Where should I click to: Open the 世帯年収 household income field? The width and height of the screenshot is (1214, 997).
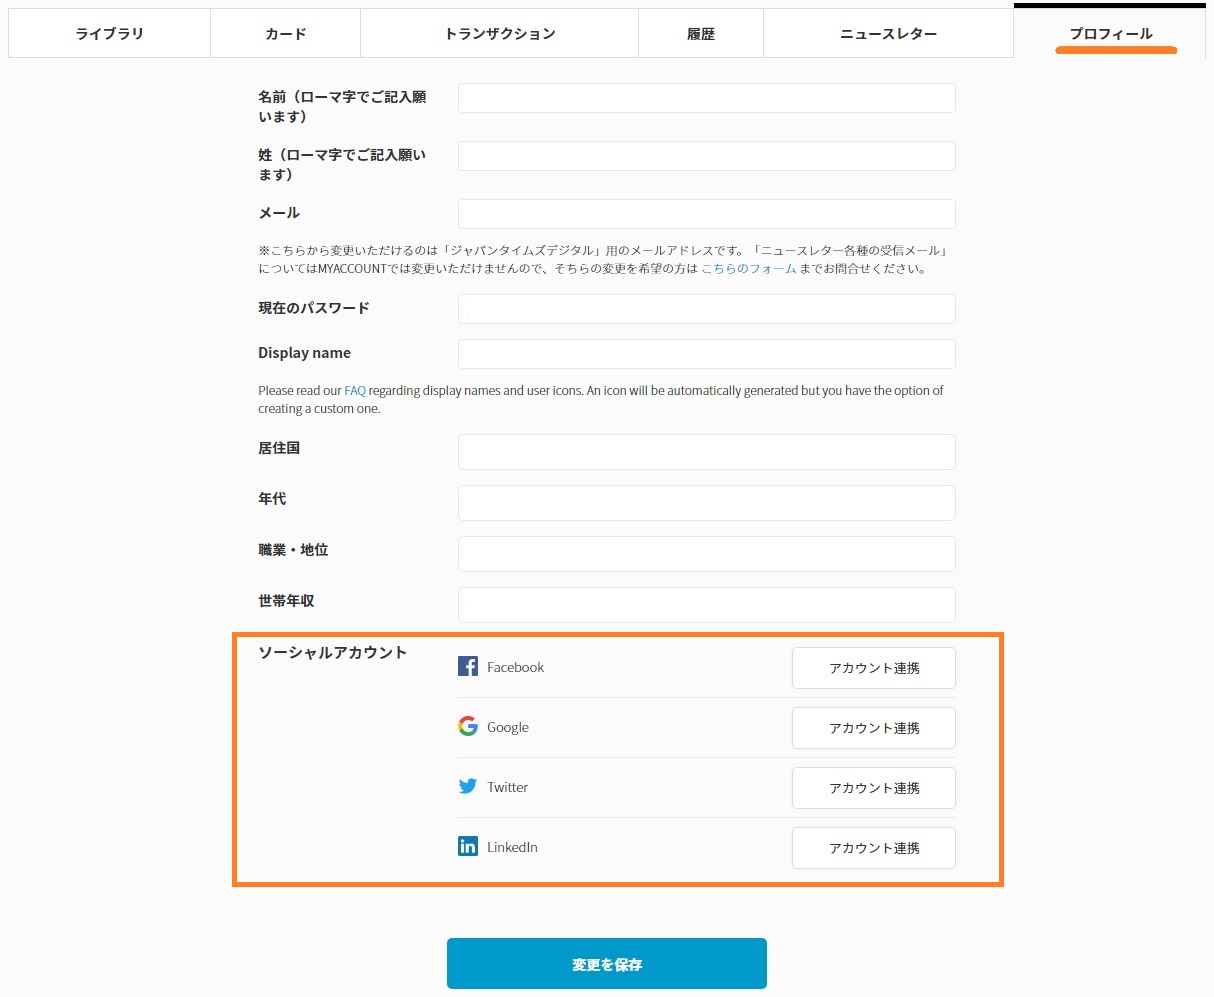click(707, 605)
